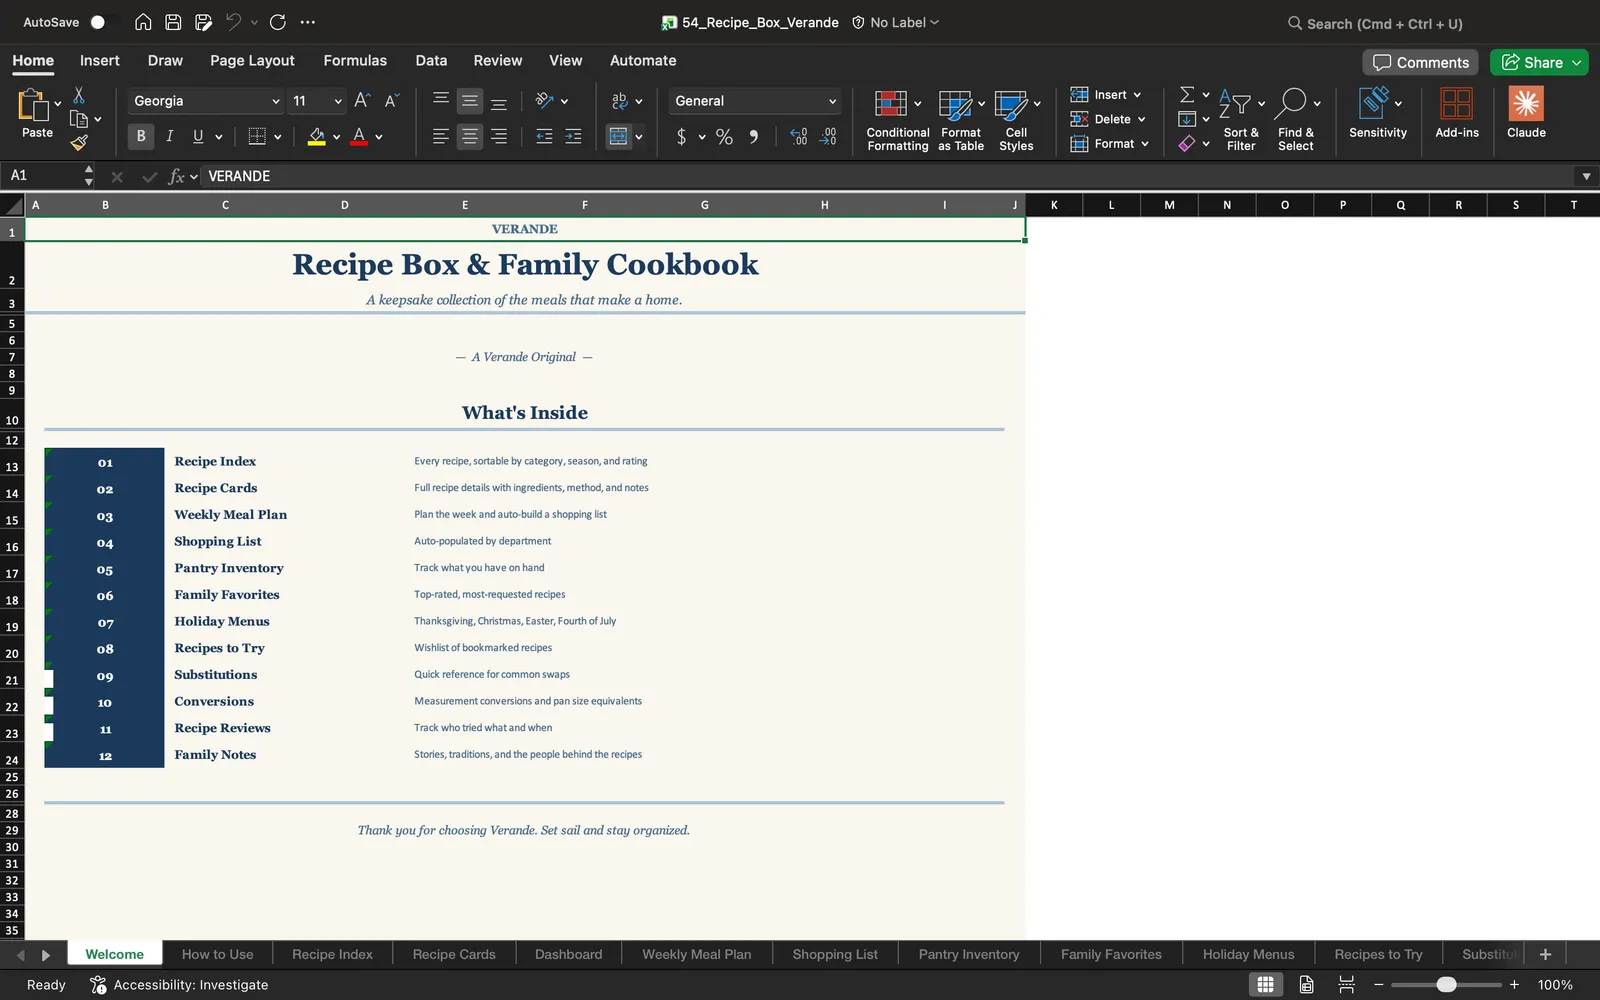This screenshot has height=1000, width=1600.
Task: Click the Borders icon
Action: [257, 136]
